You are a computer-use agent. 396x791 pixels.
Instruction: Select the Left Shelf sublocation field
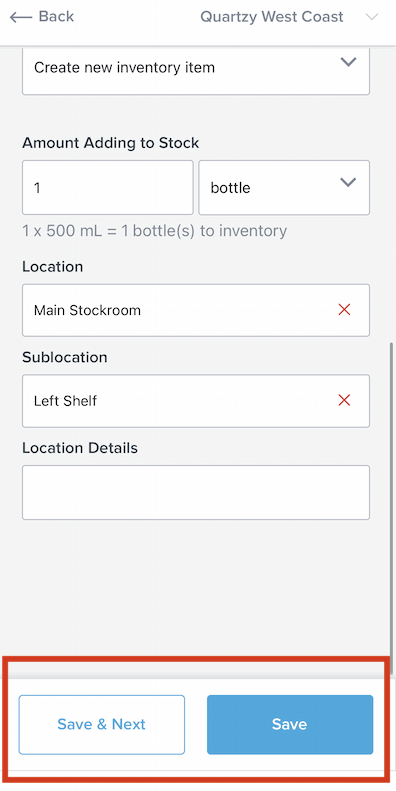(x=196, y=401)
